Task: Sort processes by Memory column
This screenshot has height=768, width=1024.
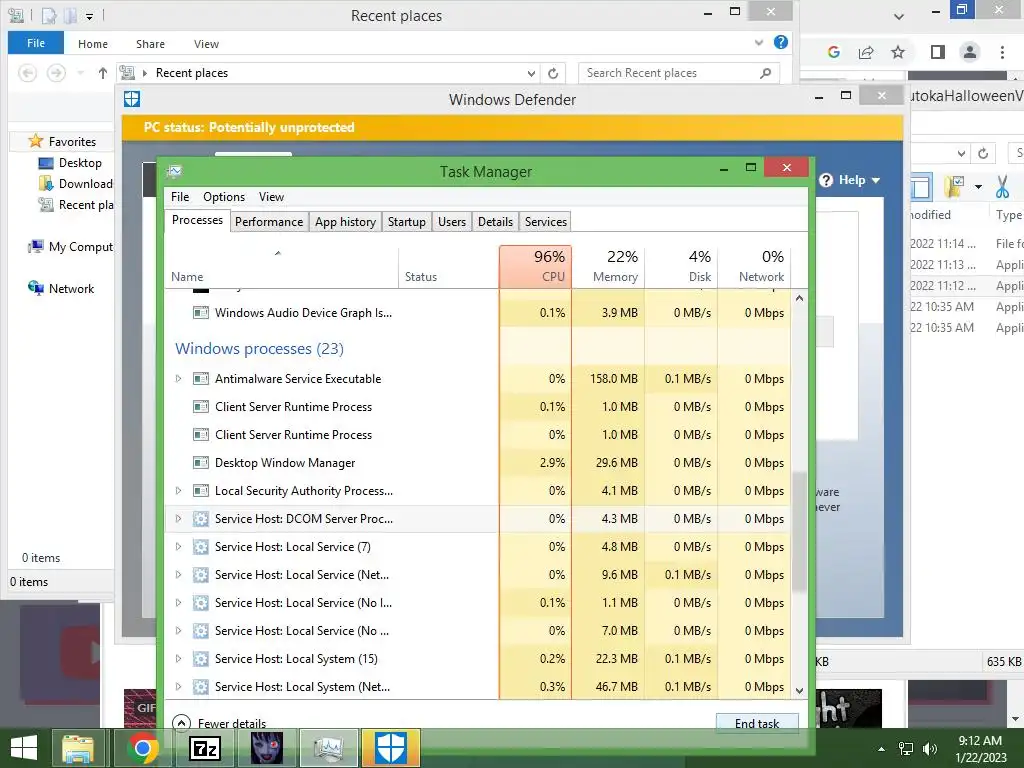Action: point(608,266)
